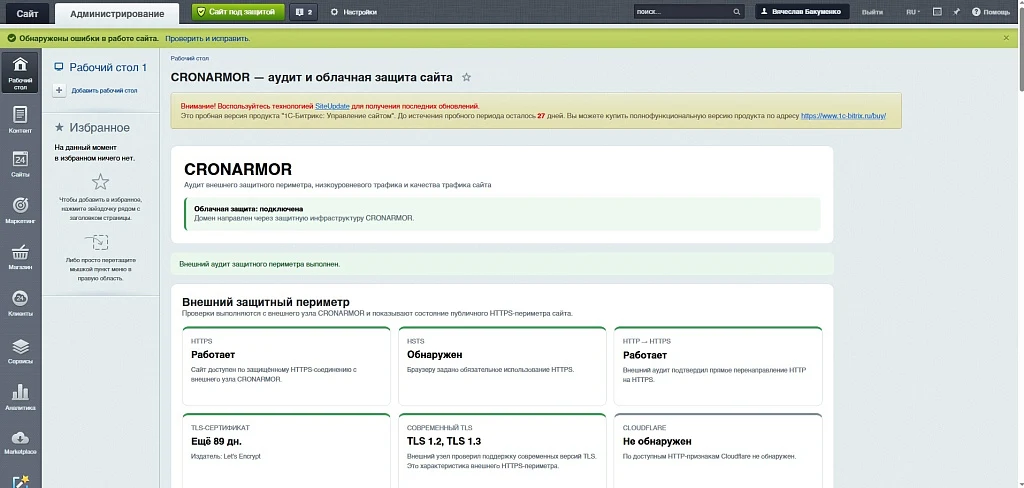Open the SiteUpdate link
Screen dimensions: 1024x488
[332, 106]
